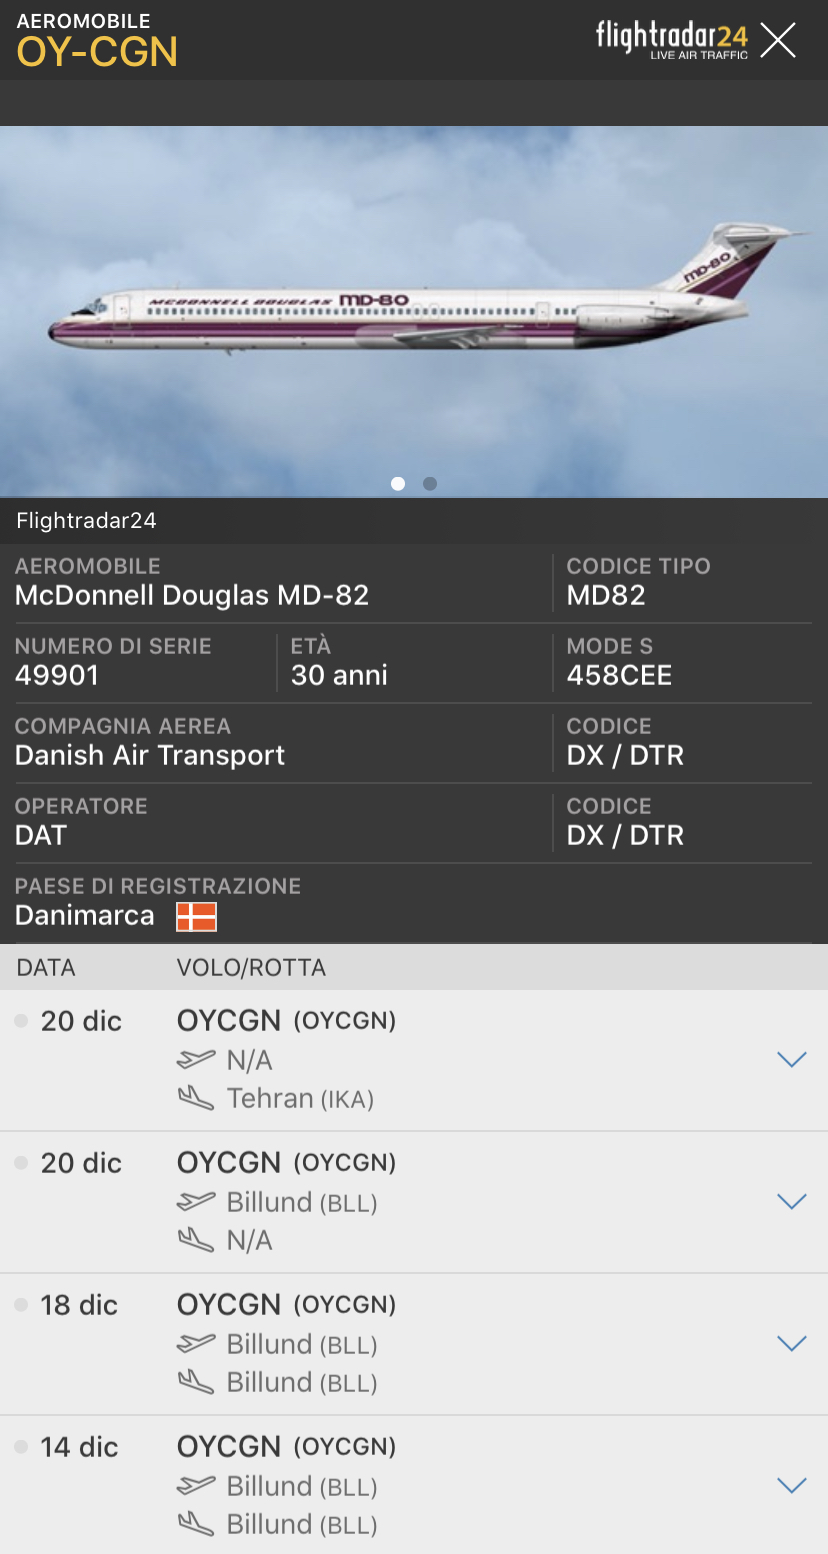Click landing icon on 18 dic flight
The image size is (828, 1554).
click(196, 1383)
